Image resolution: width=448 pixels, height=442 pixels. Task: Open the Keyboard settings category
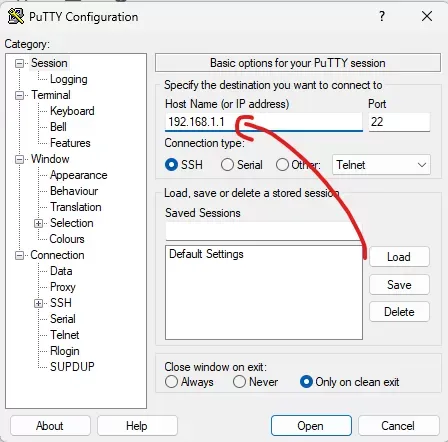click(72, 111)
